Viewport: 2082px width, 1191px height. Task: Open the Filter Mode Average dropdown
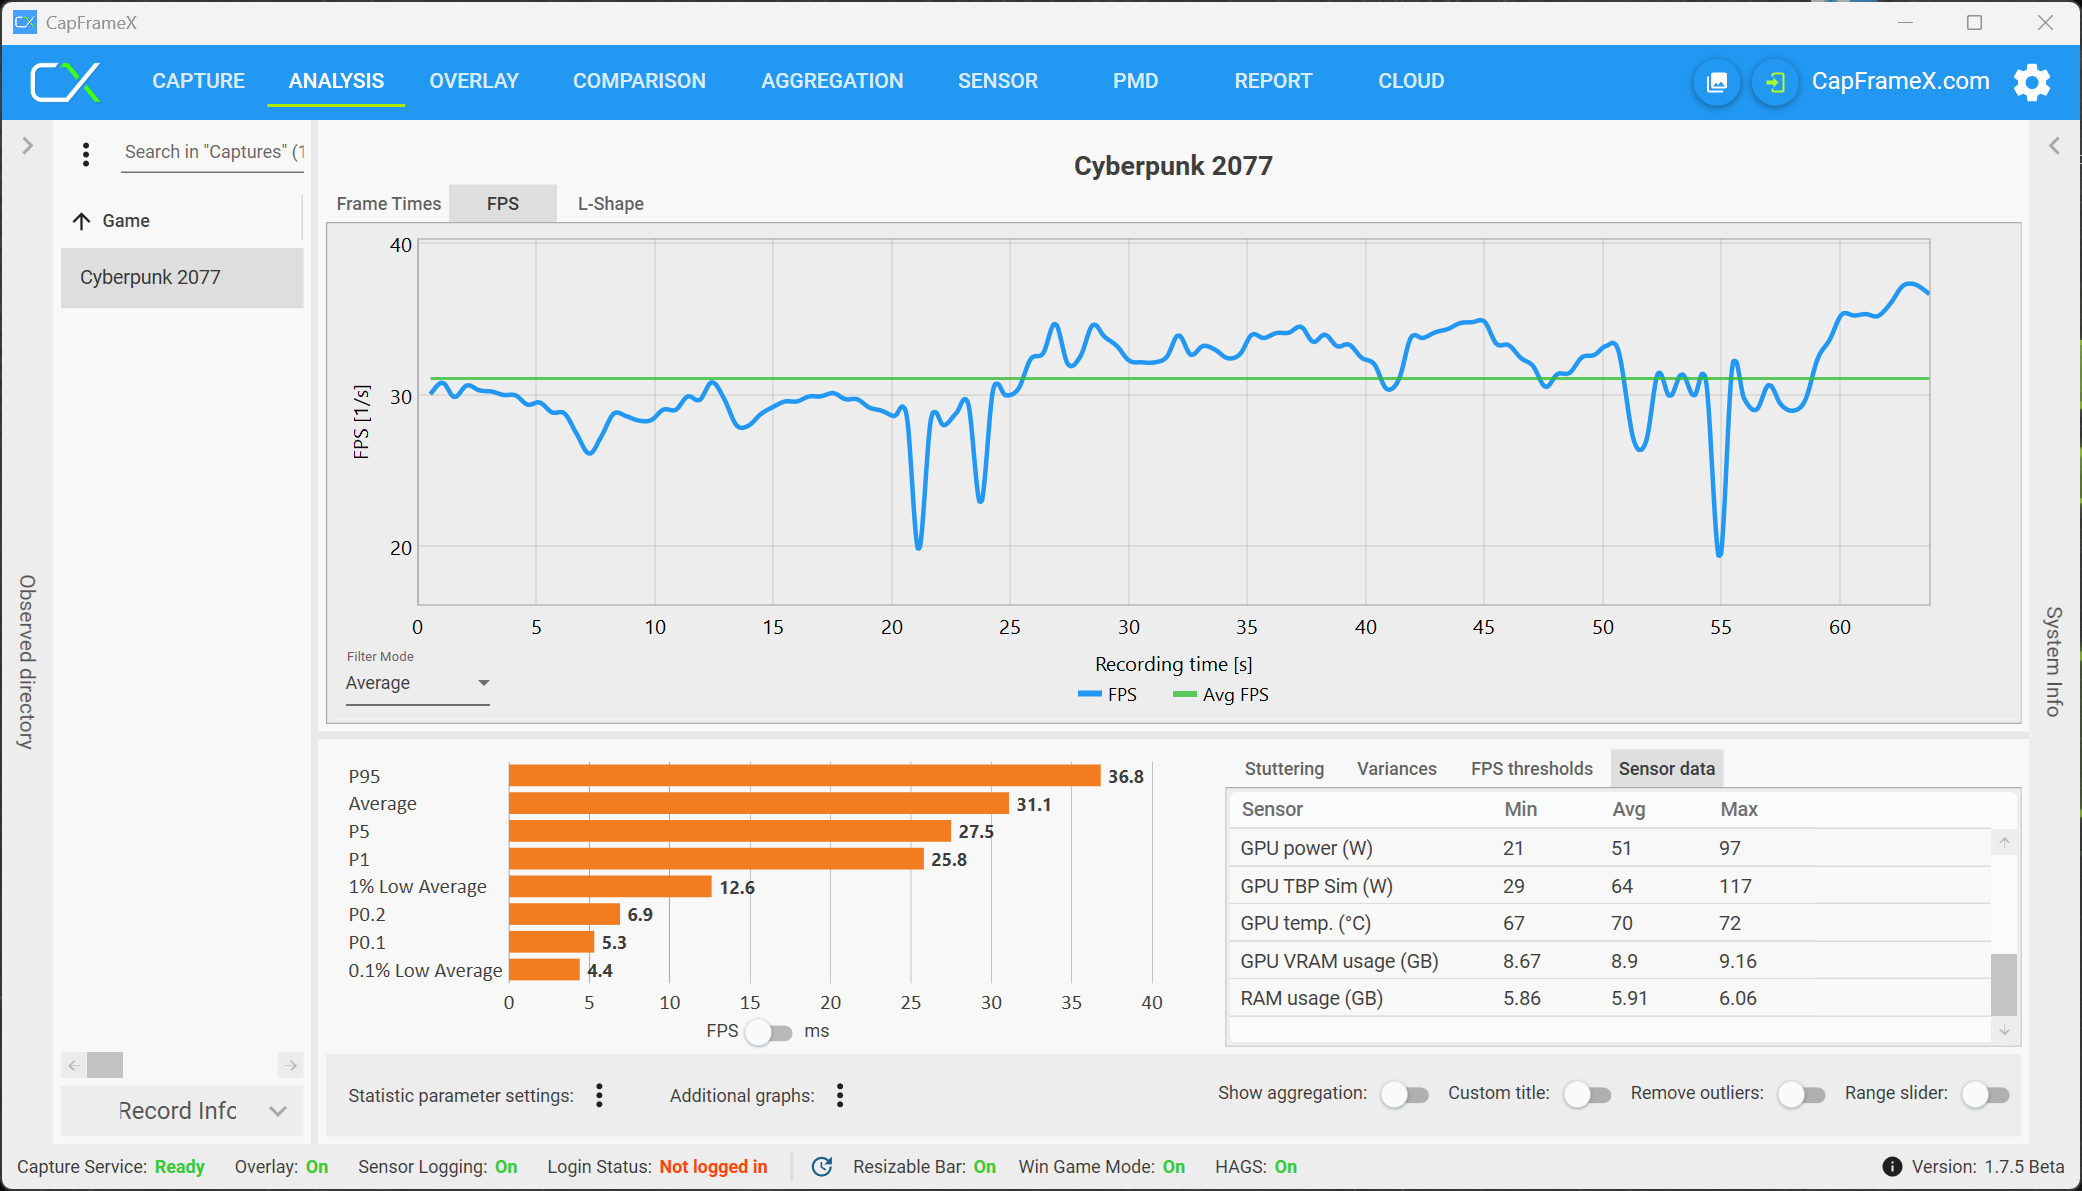pos(417,683)
